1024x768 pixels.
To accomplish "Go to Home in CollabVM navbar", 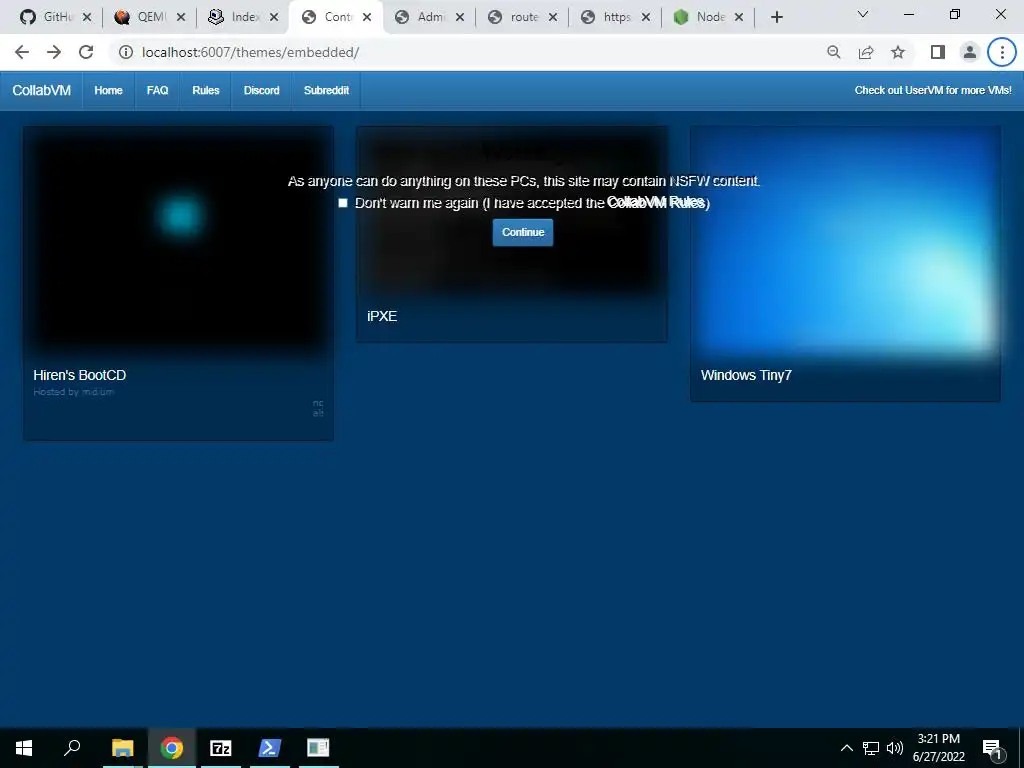I will (x=108, y=91).
